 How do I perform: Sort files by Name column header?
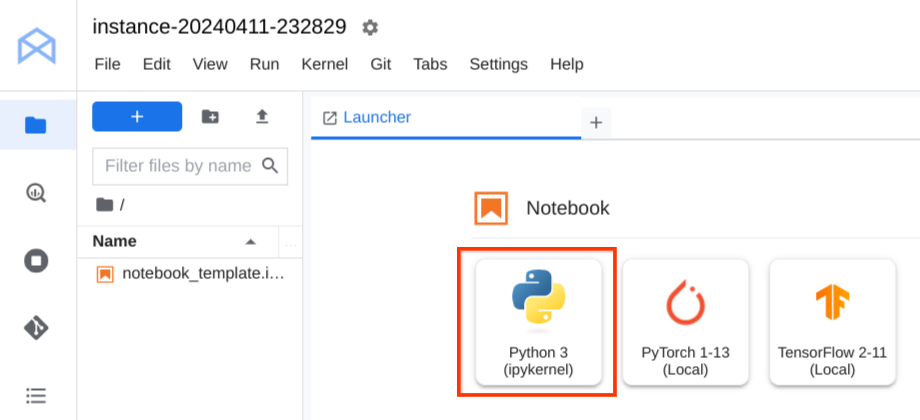coord(115,241)
